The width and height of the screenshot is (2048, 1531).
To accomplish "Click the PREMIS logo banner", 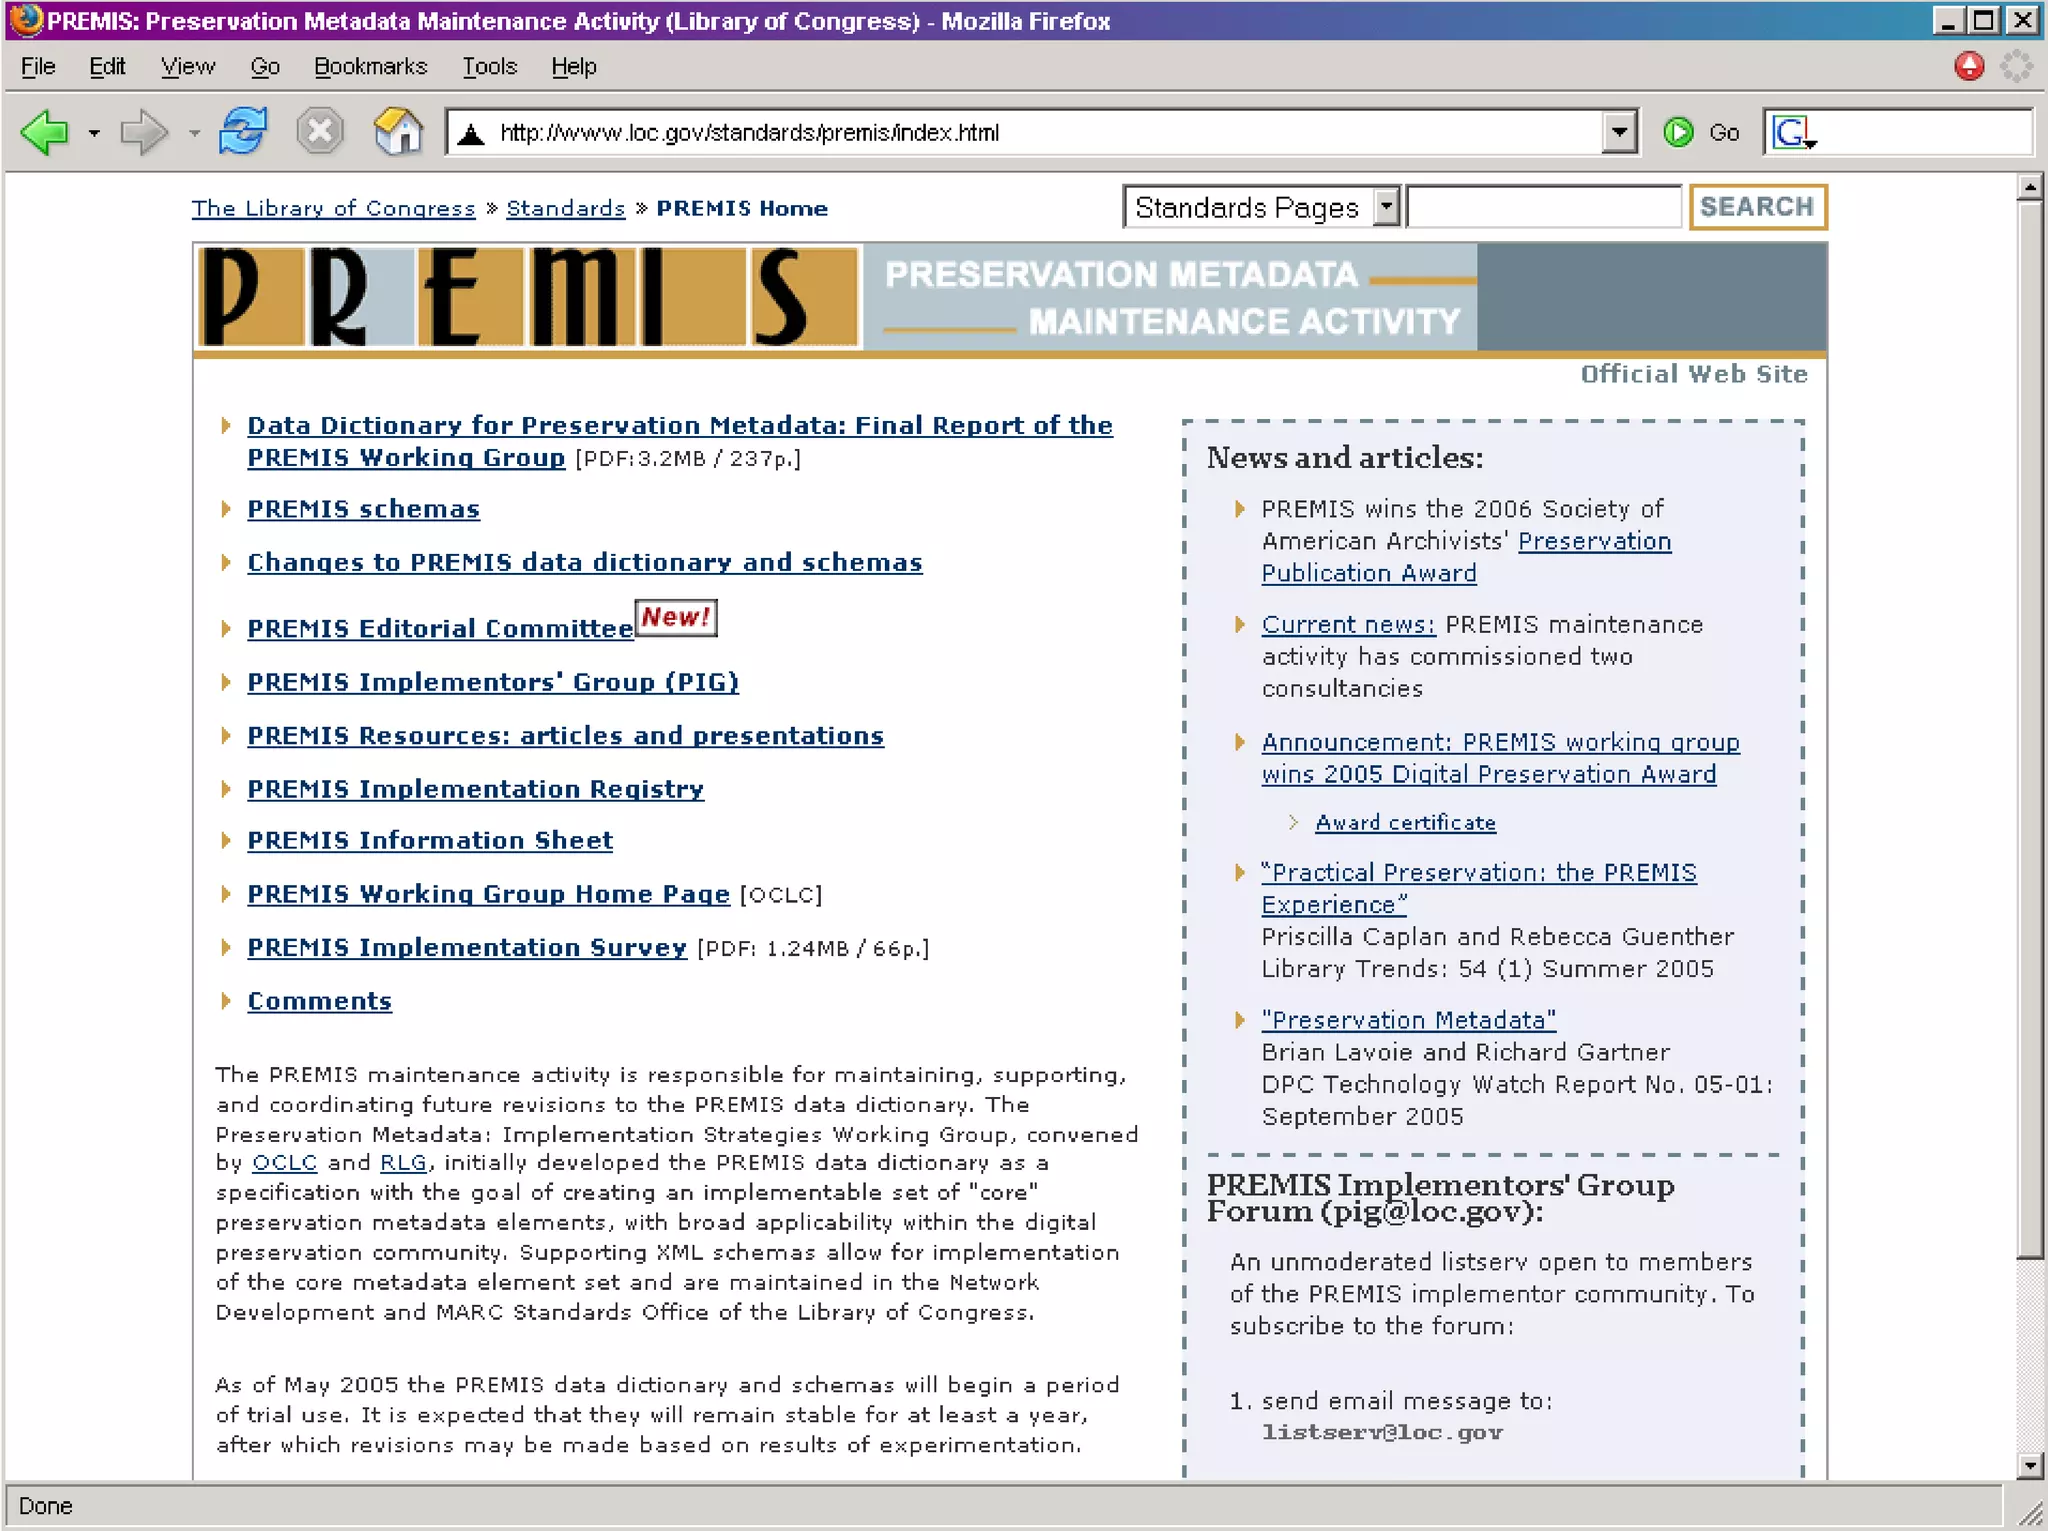I will coord(528,297).
